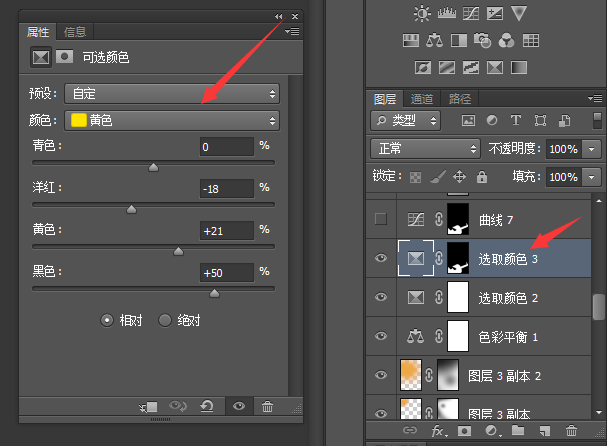Add a Levels adjustment layer

[x=447, y=13]
